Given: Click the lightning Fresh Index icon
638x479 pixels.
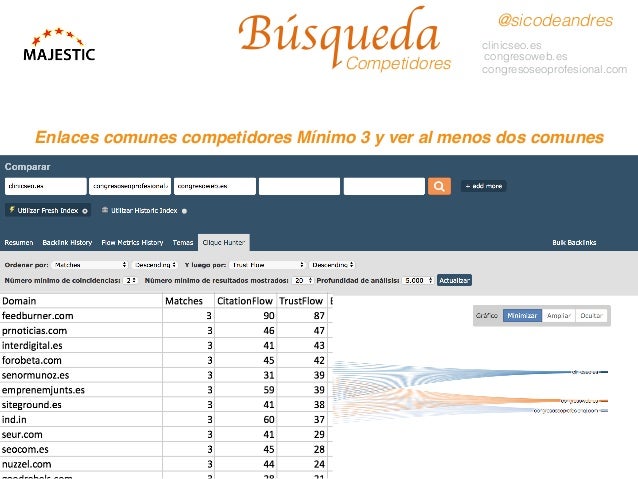Looking at the screenshot, I should [12, 210].
